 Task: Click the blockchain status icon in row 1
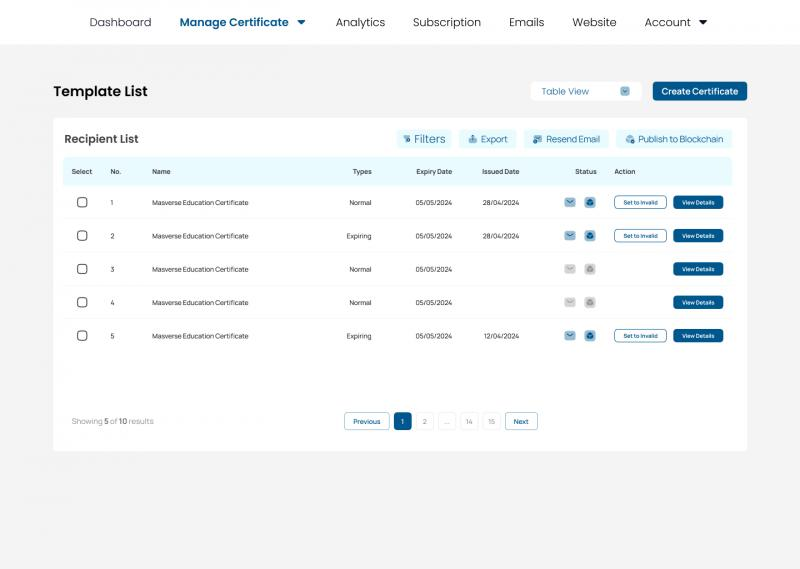590,202
